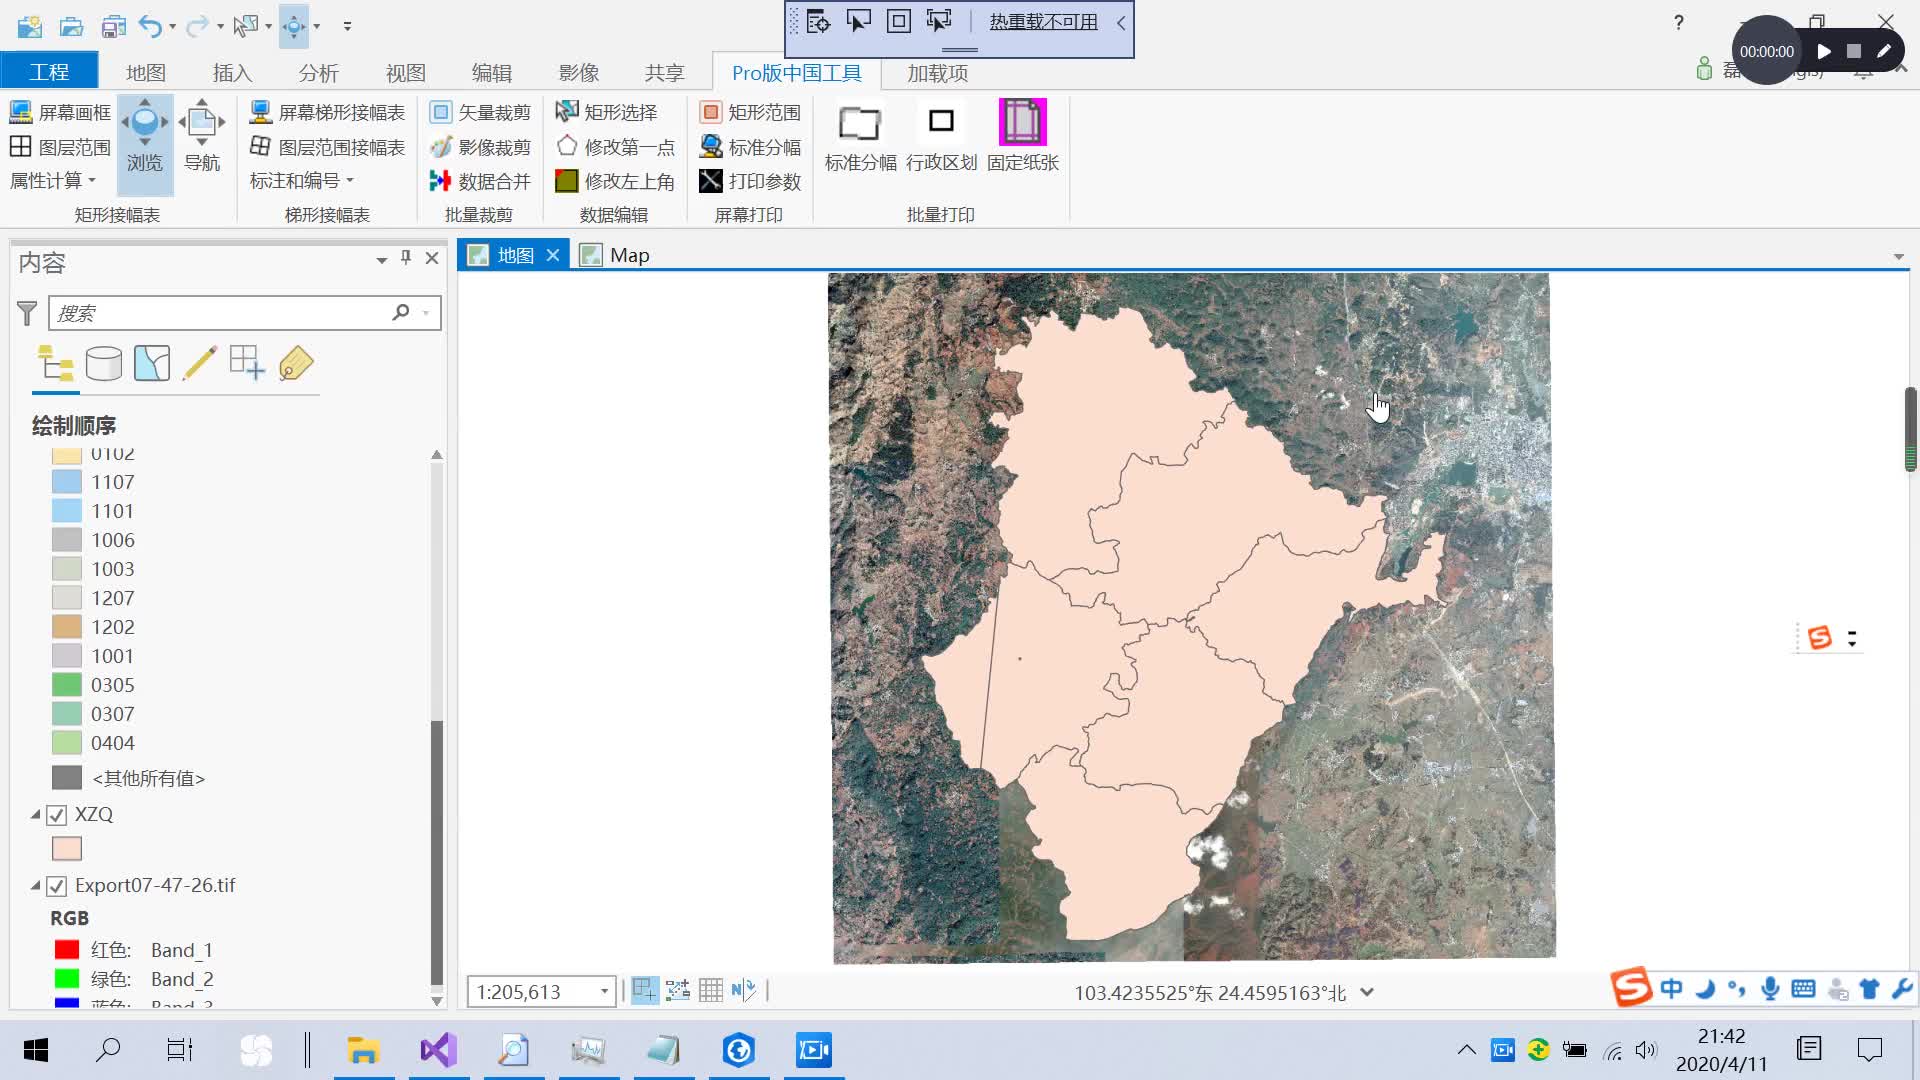The width and height of the screenshot is (1920, 1080).
Task: Select List By Labeling icon
Action: (295, 363)
